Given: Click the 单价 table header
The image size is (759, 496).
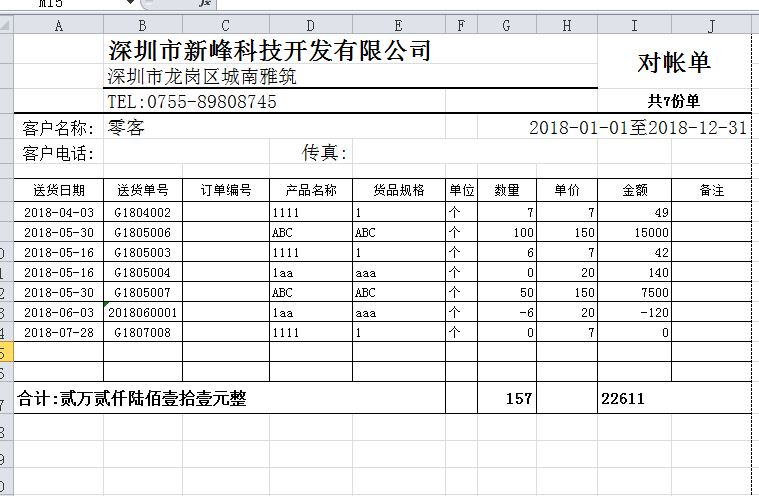Looking at the screenshot, I should [x=567, y=190].
